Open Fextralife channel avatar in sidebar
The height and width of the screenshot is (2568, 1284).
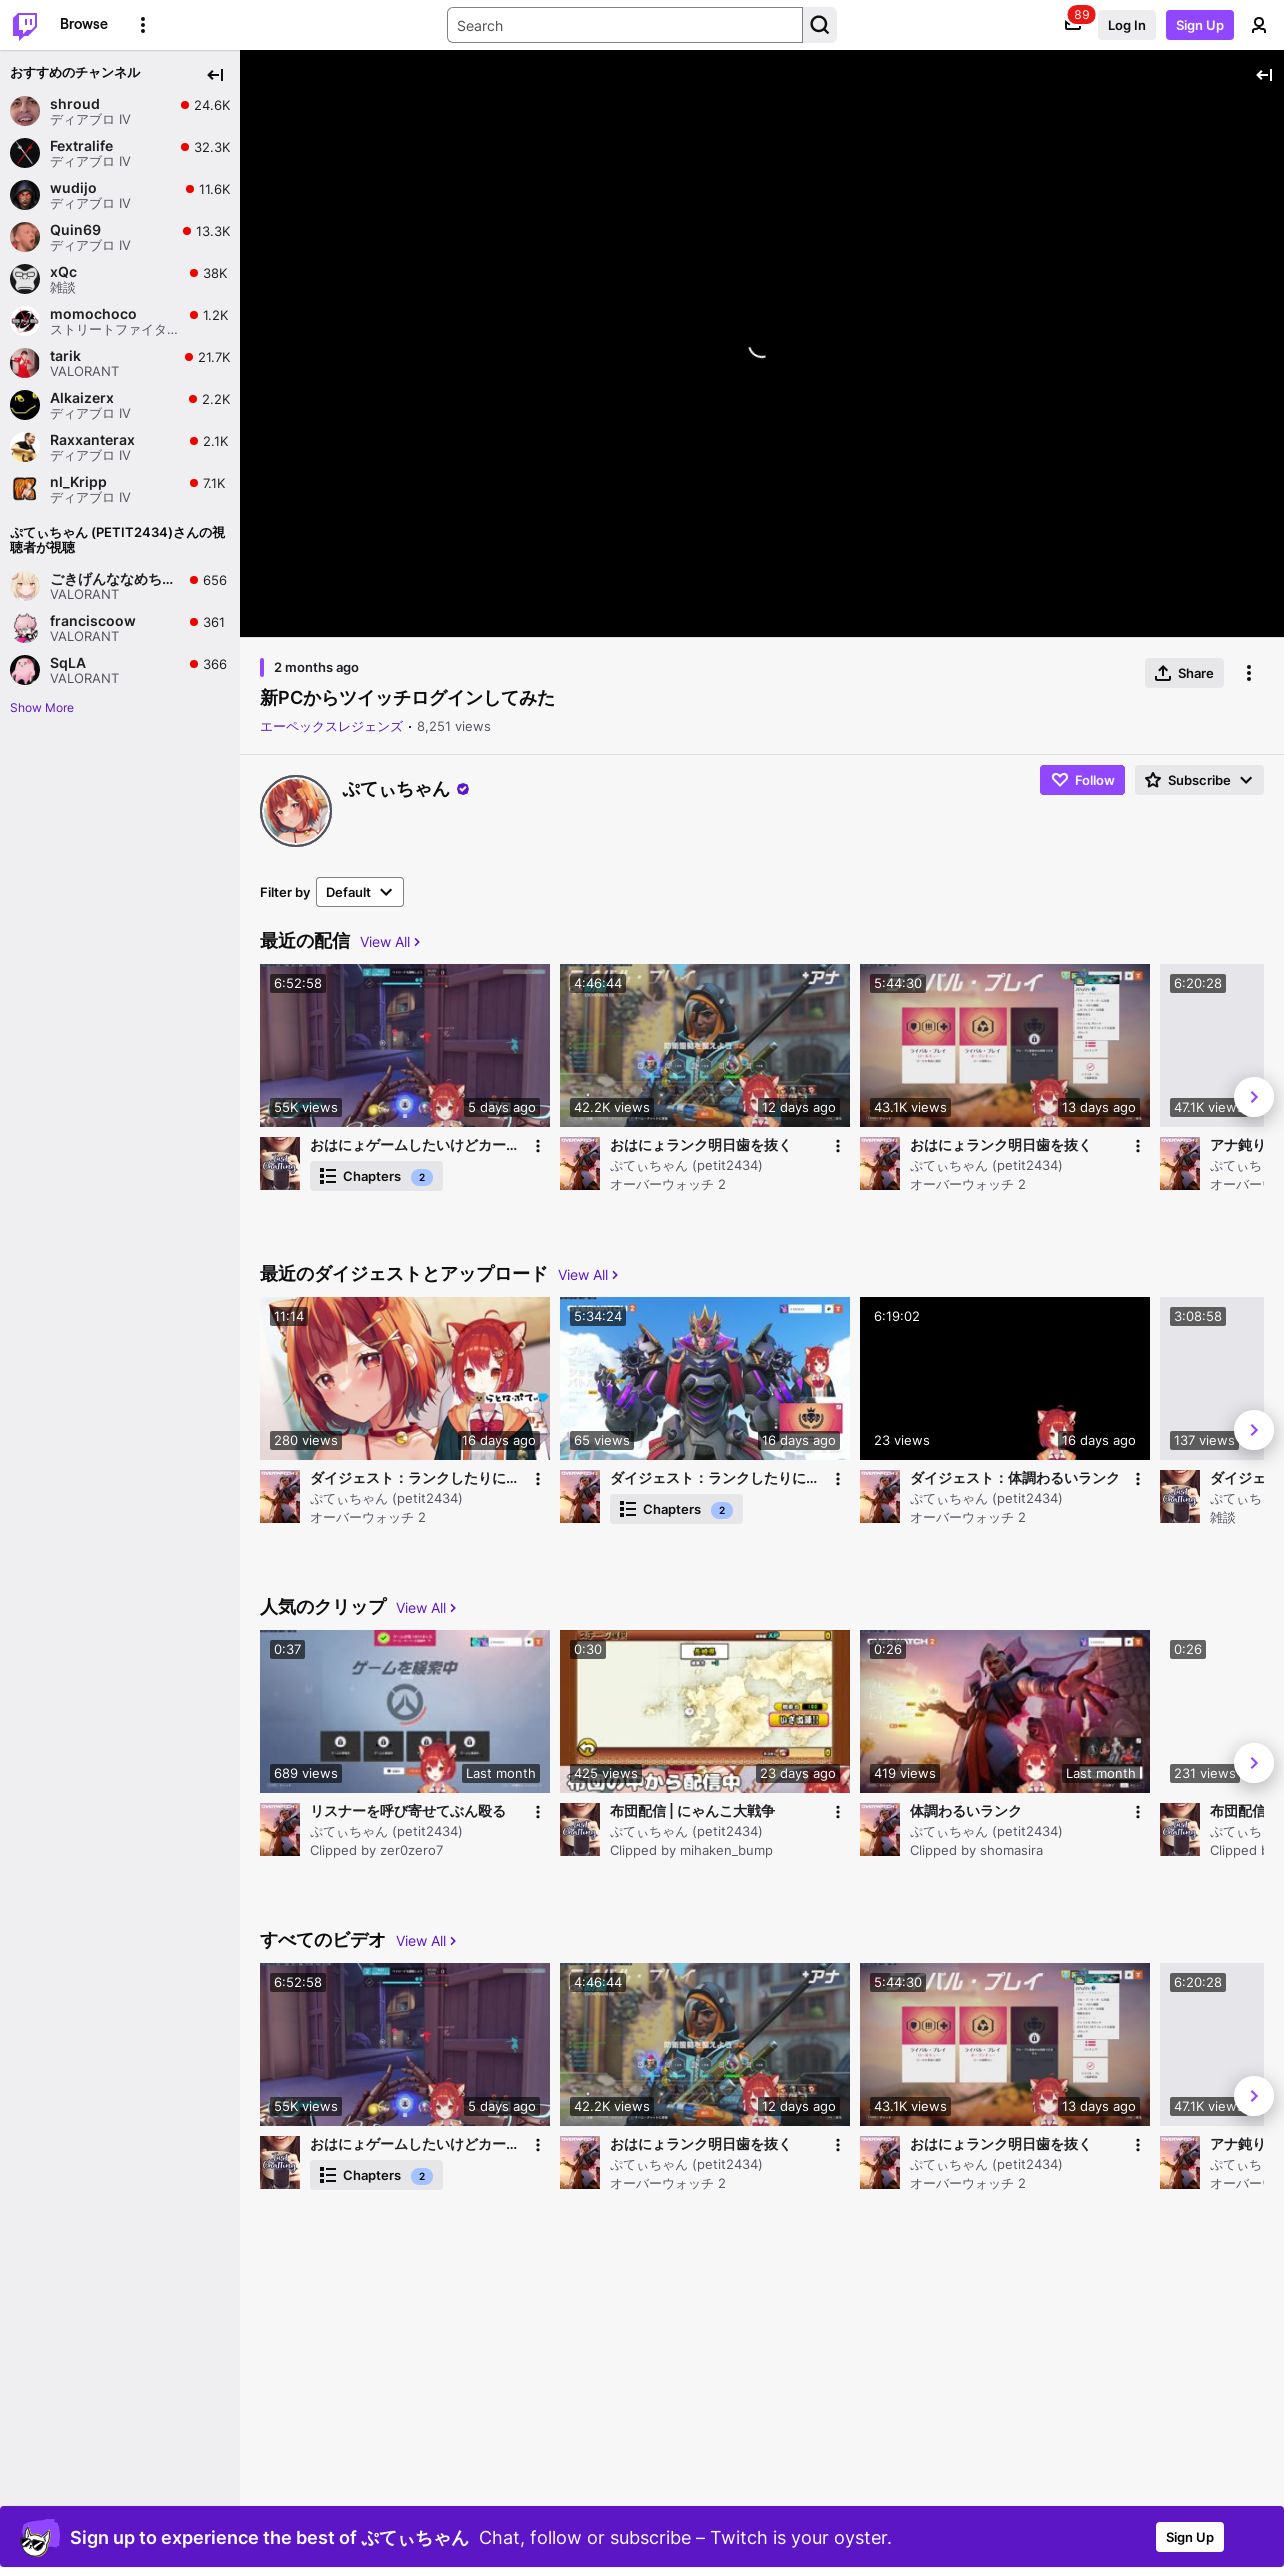(25, 153)
